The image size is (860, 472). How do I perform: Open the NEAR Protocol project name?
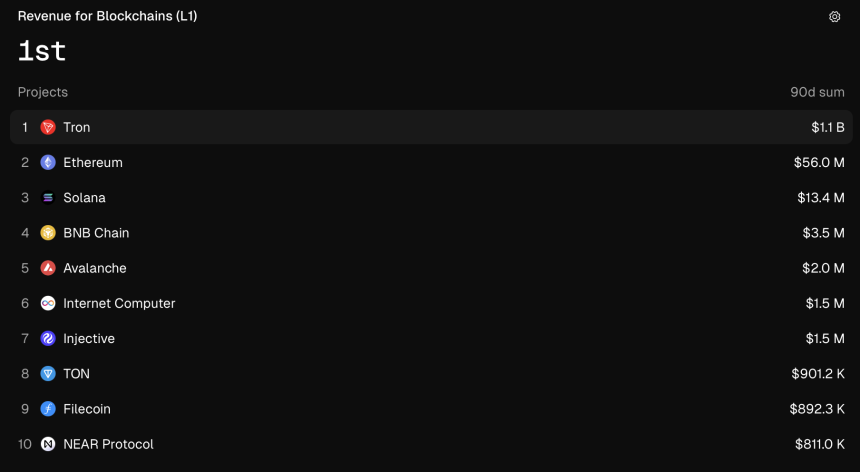click(109, 444)
